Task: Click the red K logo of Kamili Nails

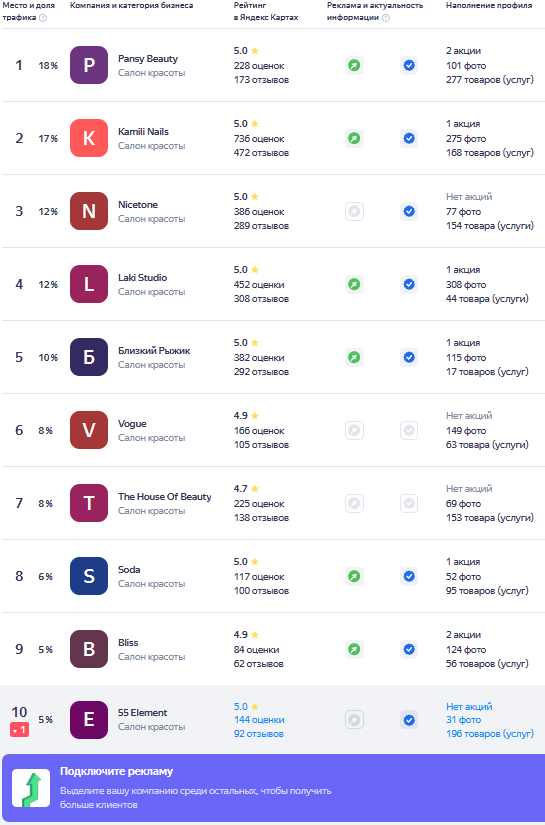Action: (89, 138)
